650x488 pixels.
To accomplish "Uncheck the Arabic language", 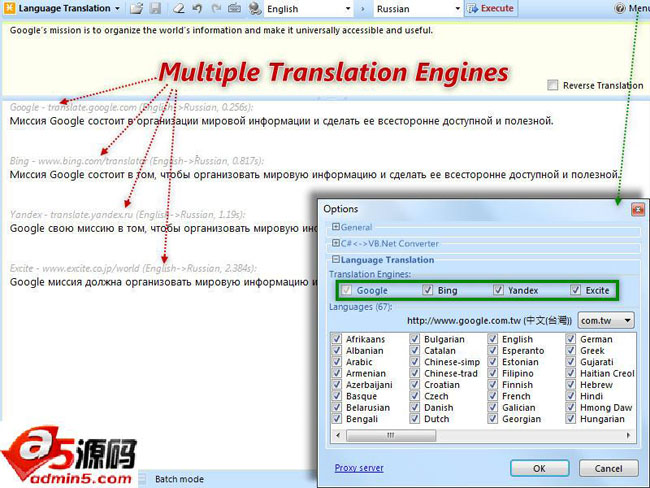I will (337, 362).
